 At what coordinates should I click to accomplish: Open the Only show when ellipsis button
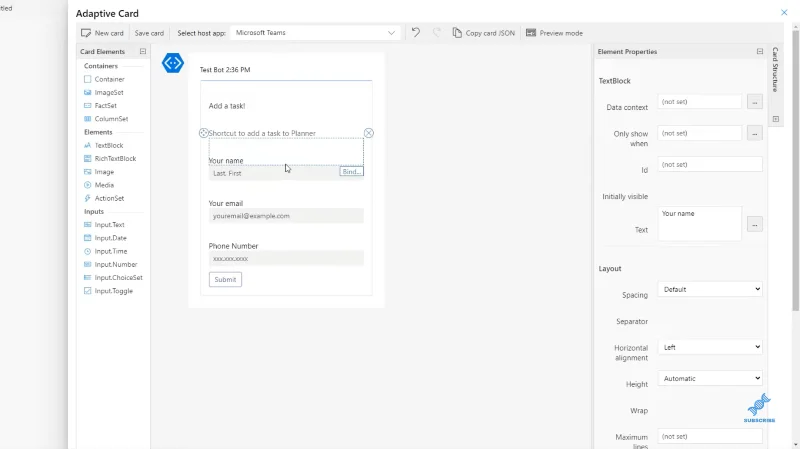pos(755,134)
